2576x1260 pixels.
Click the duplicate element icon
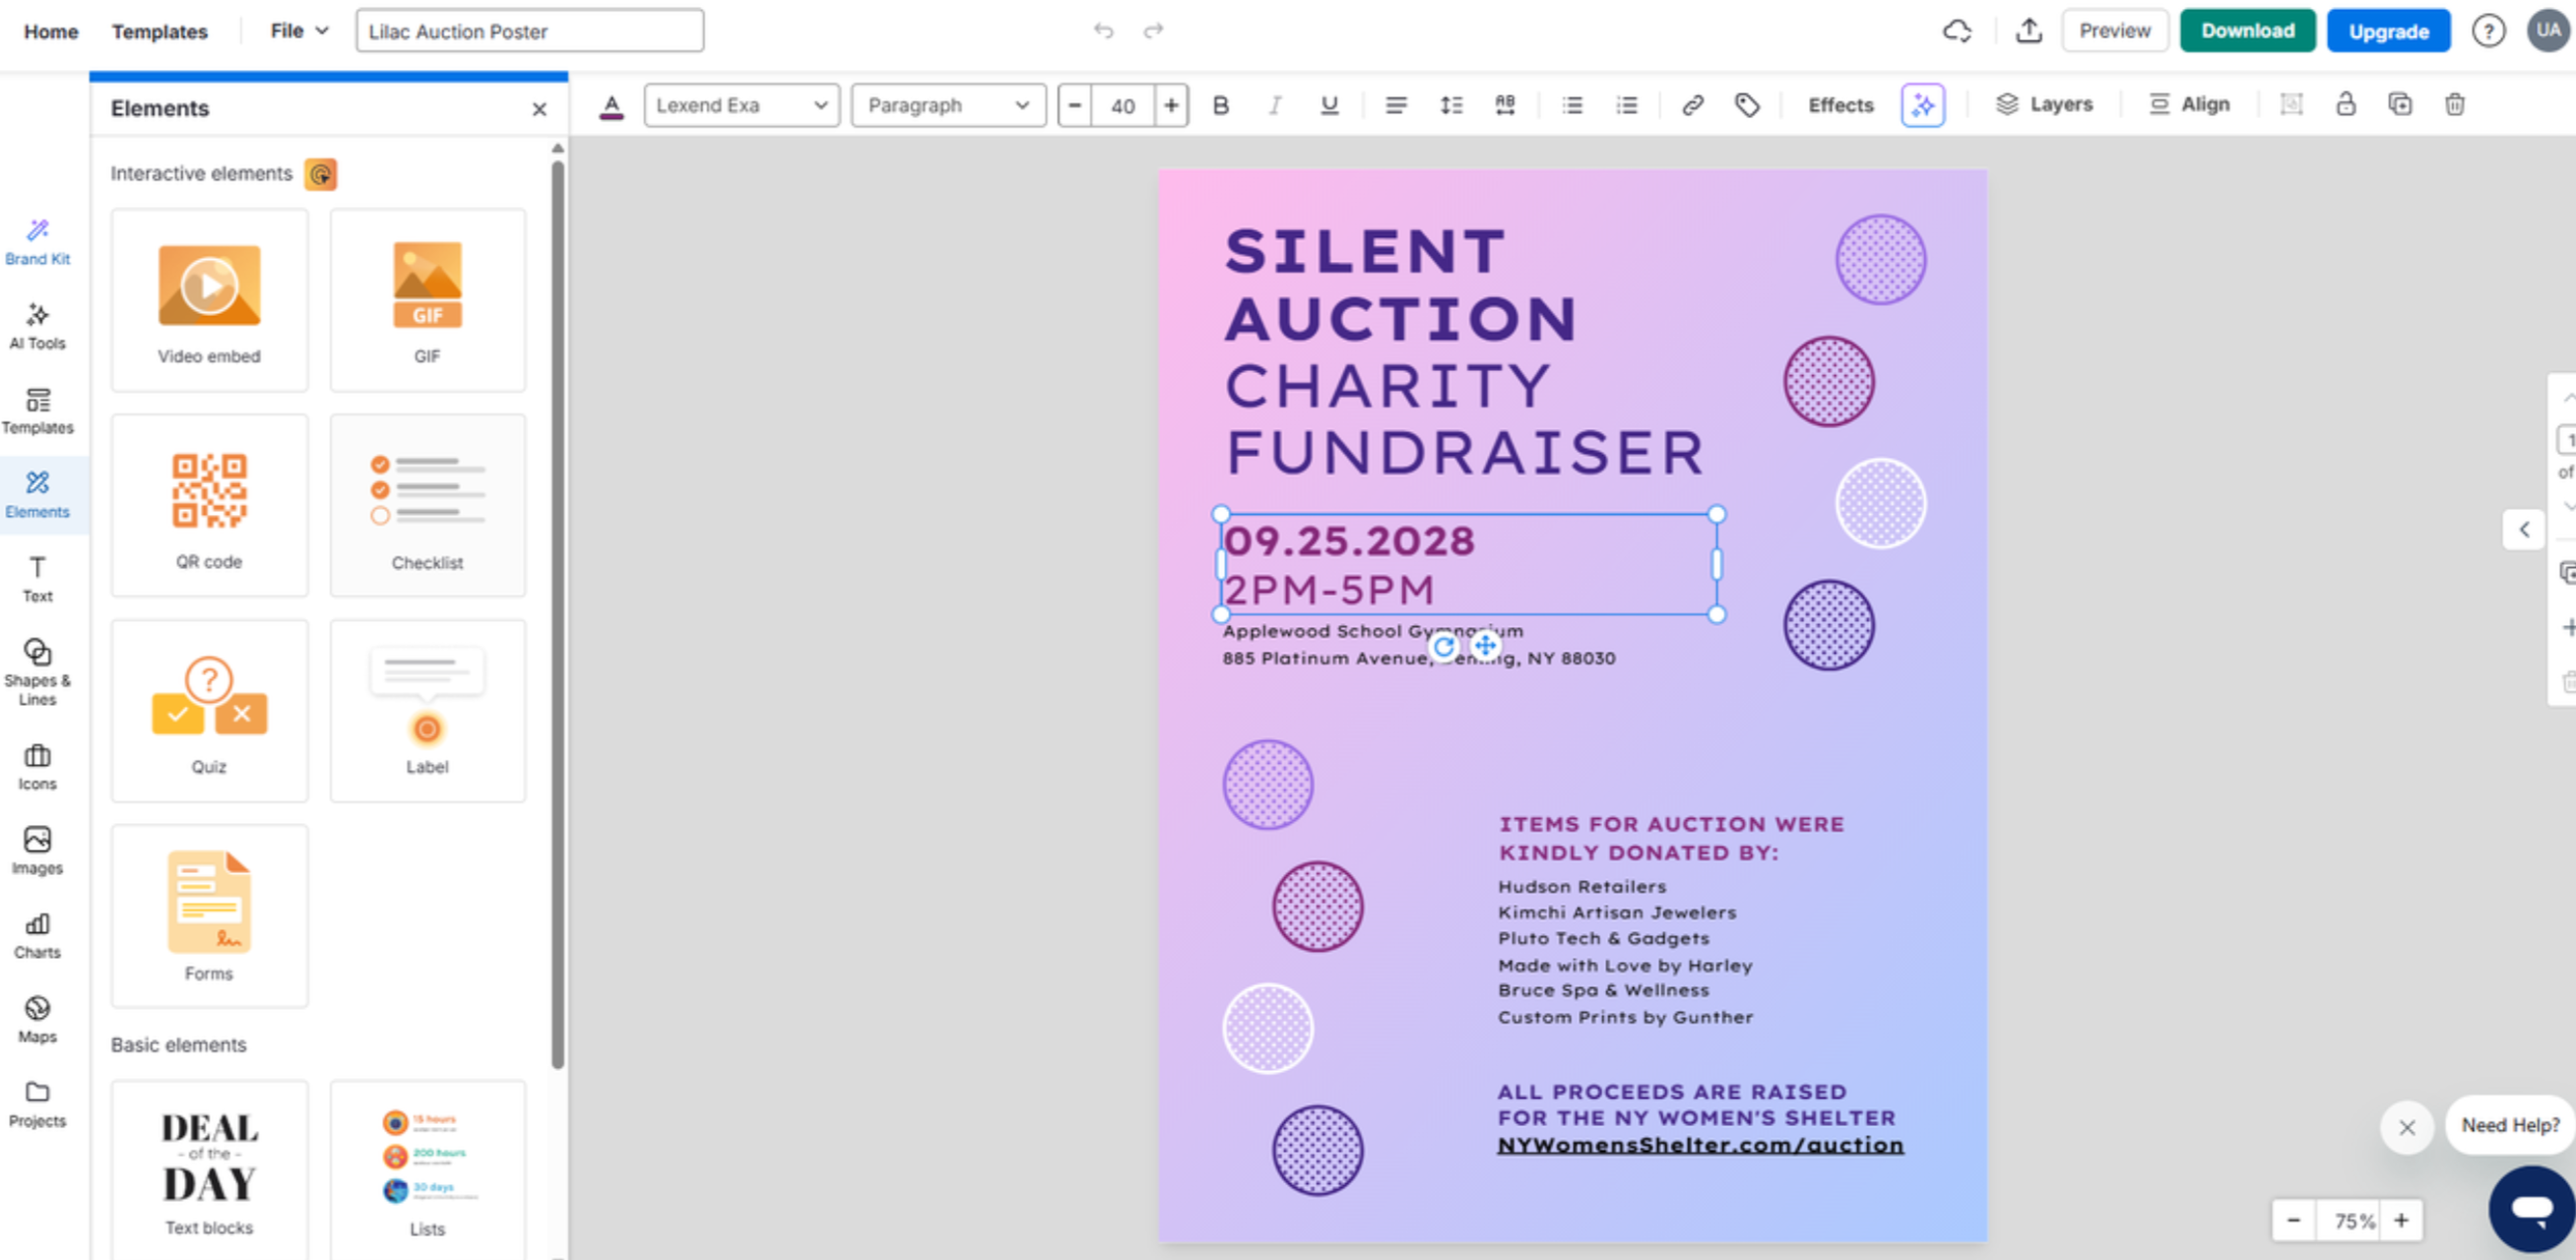(2400, 104)
